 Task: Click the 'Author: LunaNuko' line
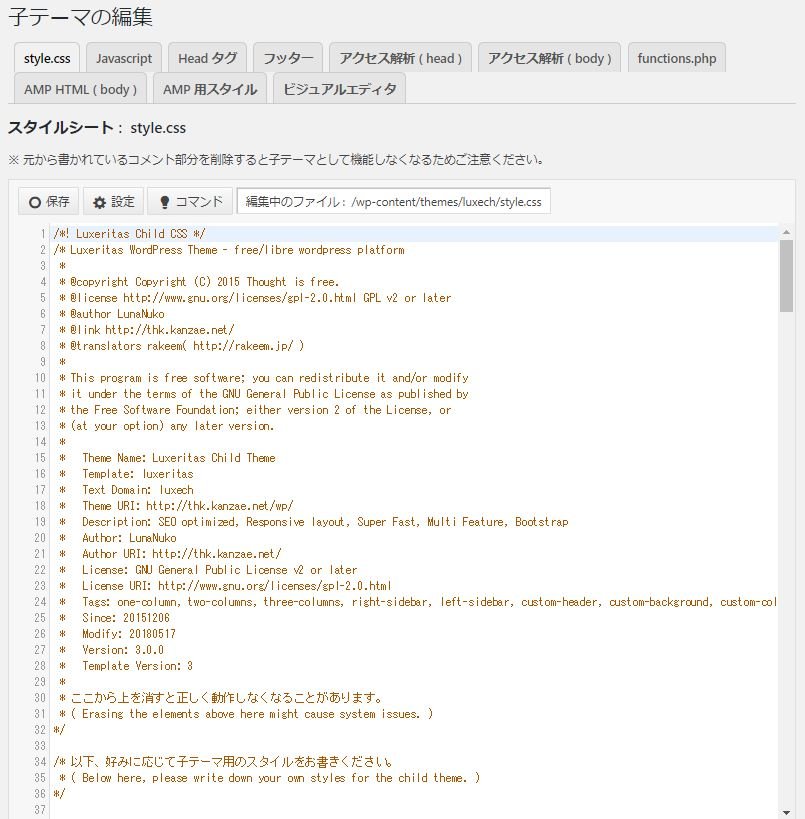click(x=117, y=538)
